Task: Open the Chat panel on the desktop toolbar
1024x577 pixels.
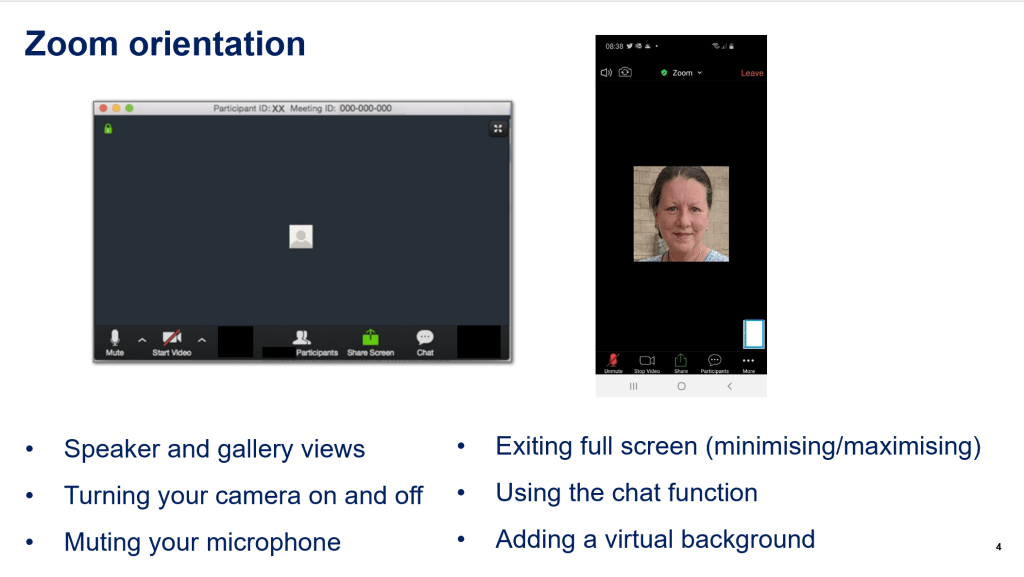Action: [x=425, y=337]
